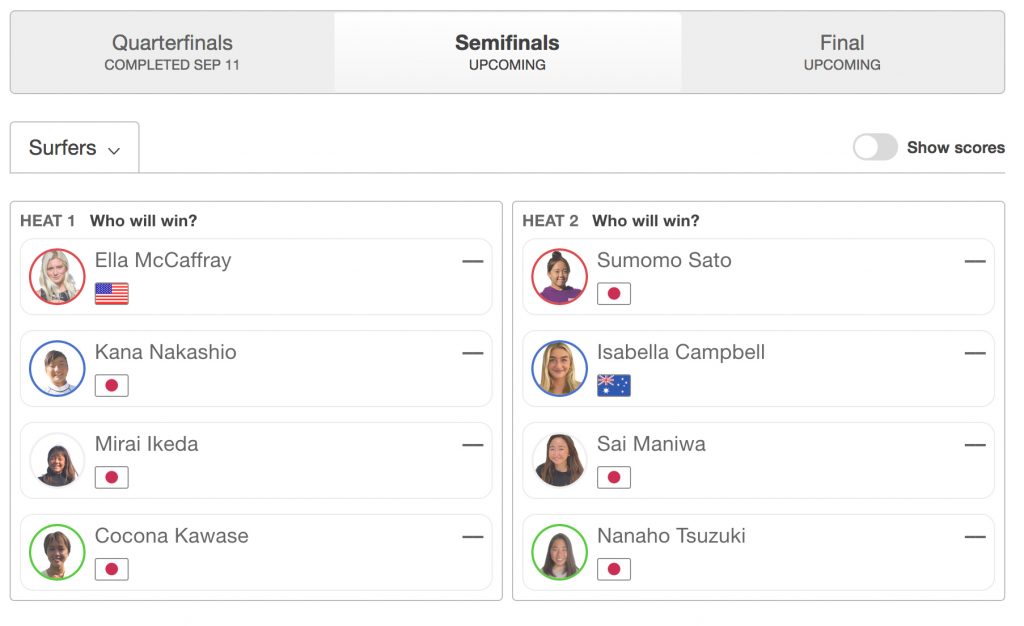
Task: Select the Semifinals tab
Action: click(x=507, y=52)
